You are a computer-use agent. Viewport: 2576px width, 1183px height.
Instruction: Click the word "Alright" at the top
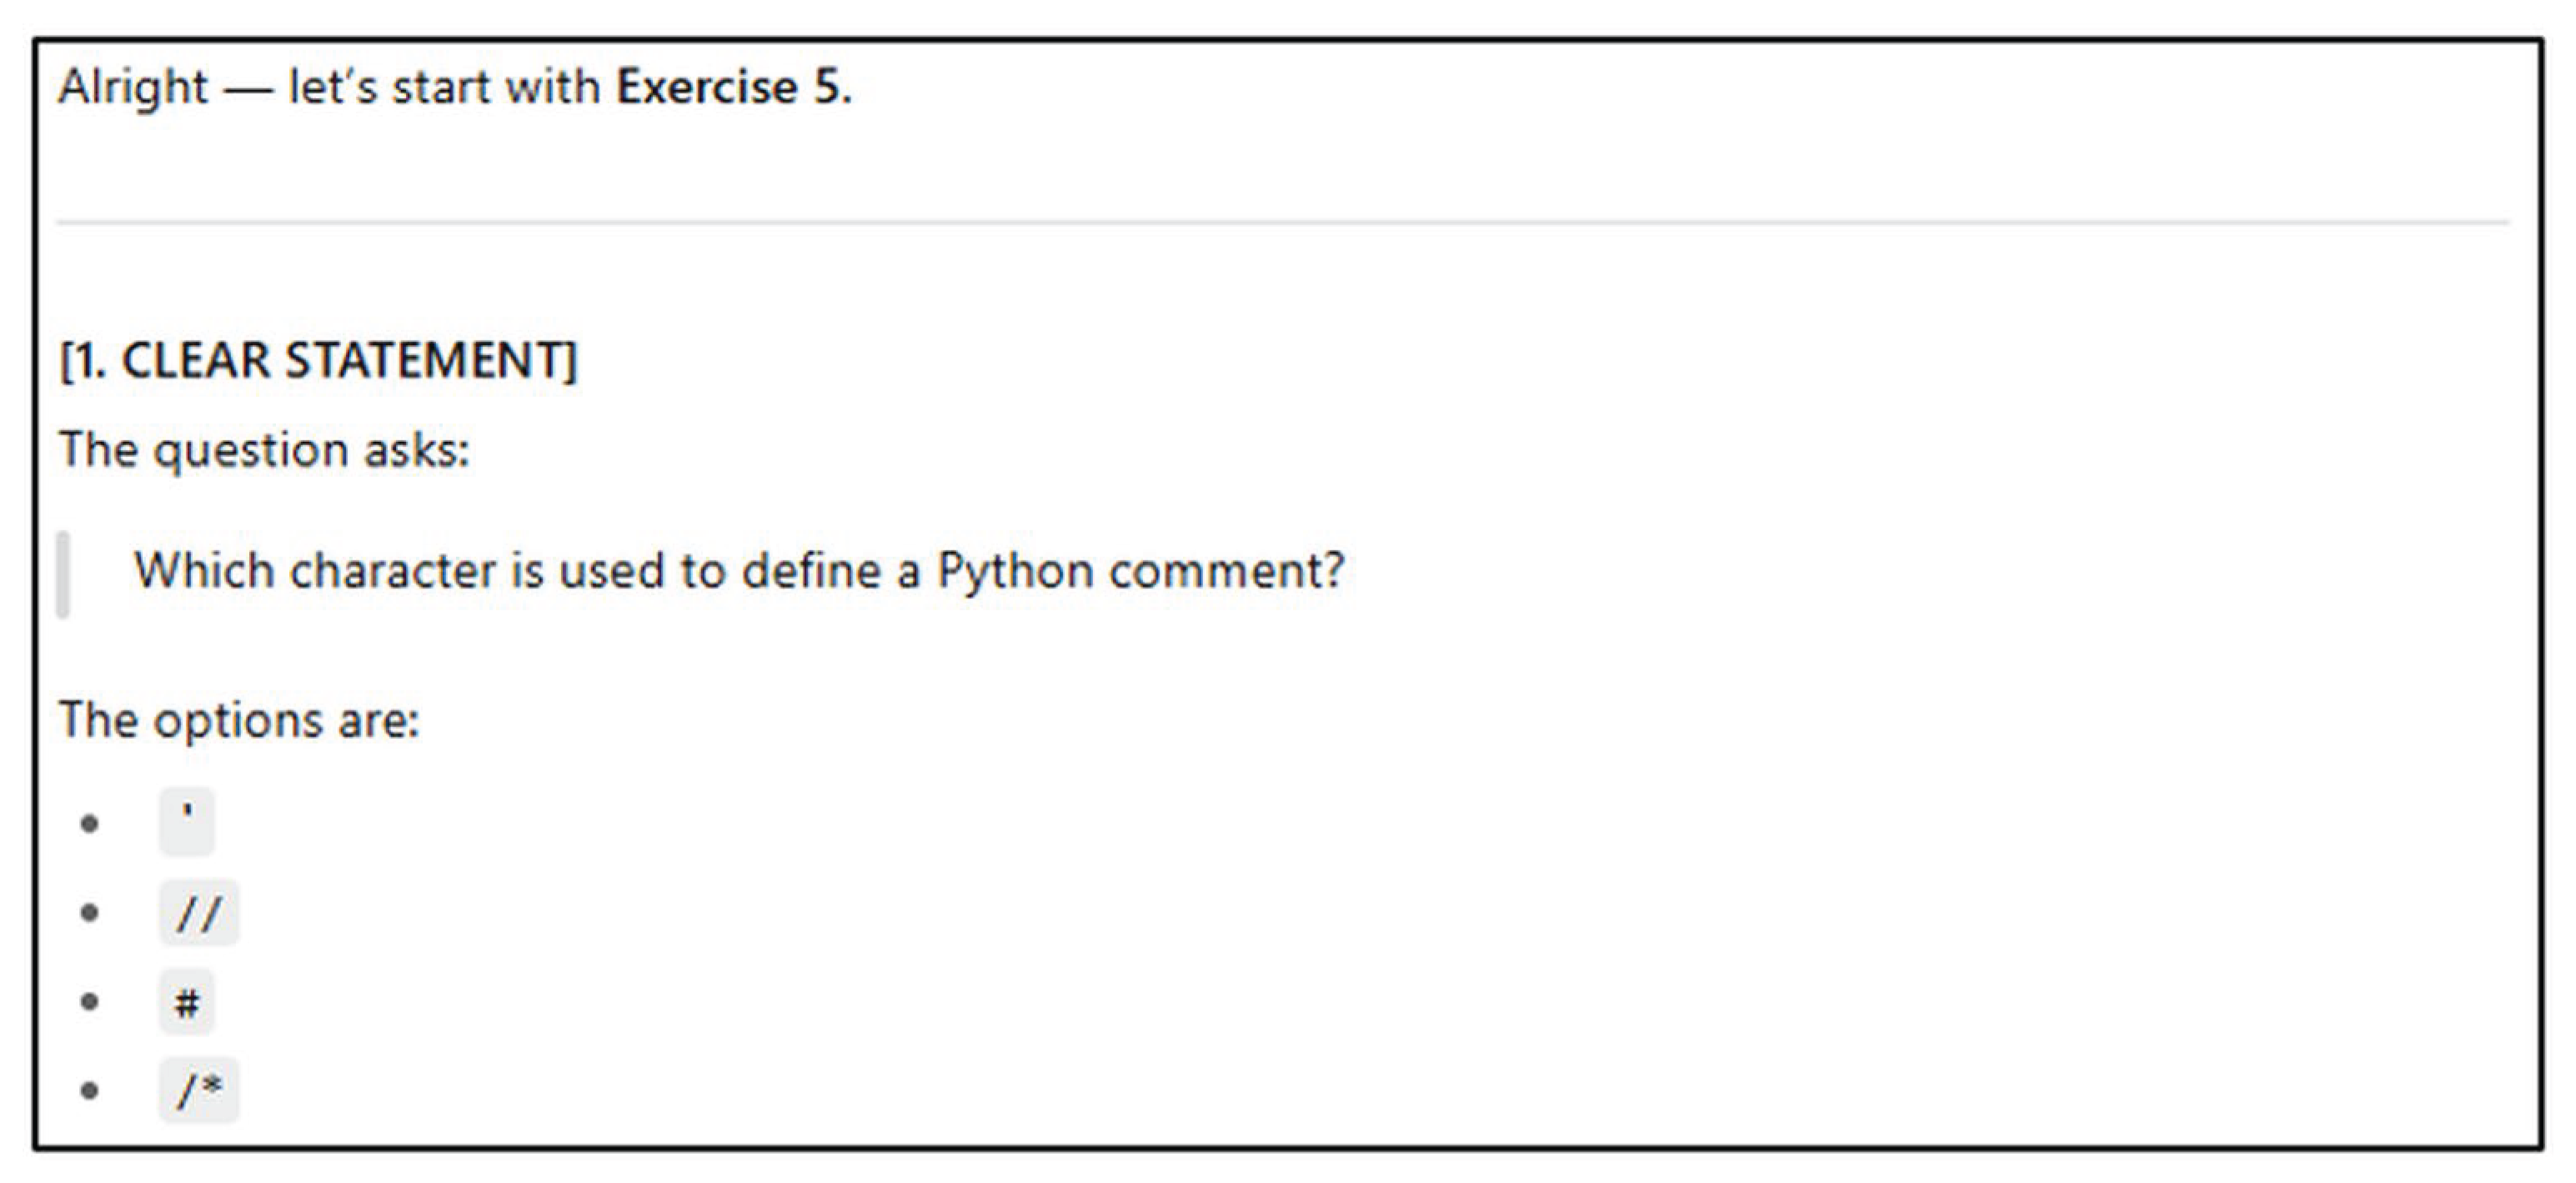coord(133,88)
